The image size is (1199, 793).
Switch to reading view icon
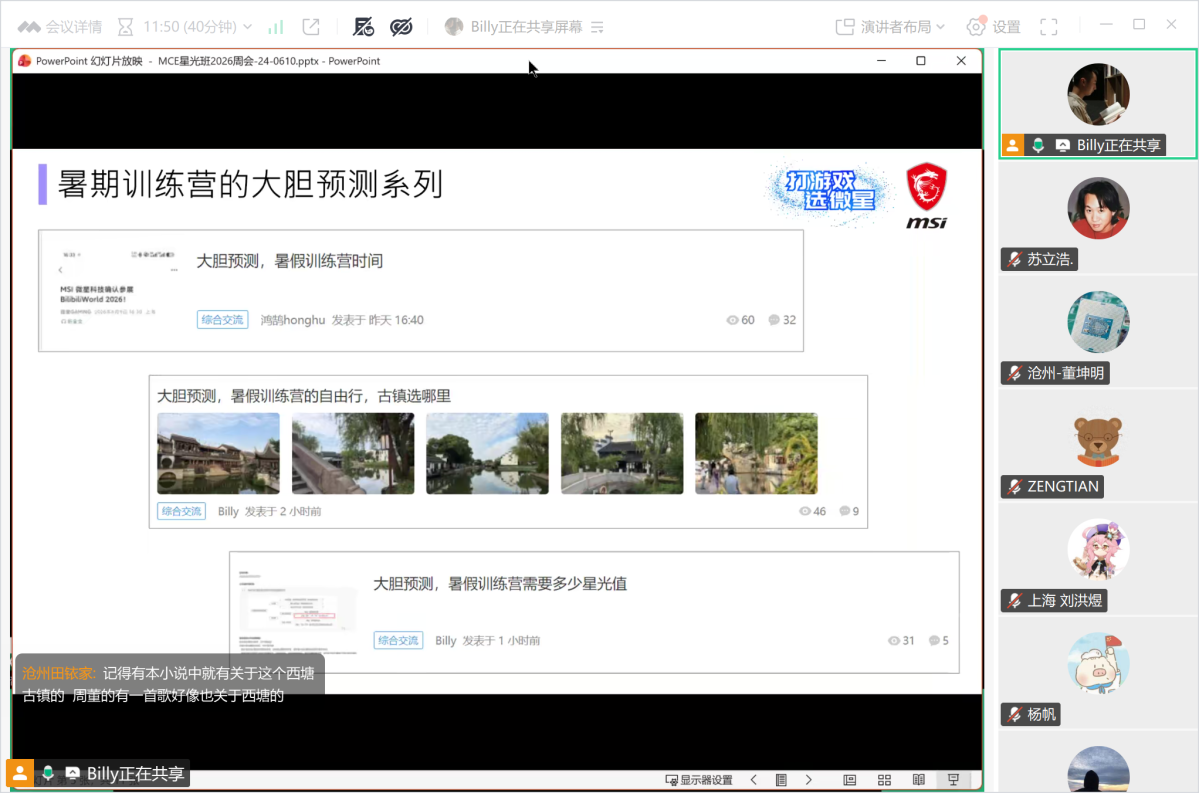[919, 780]
